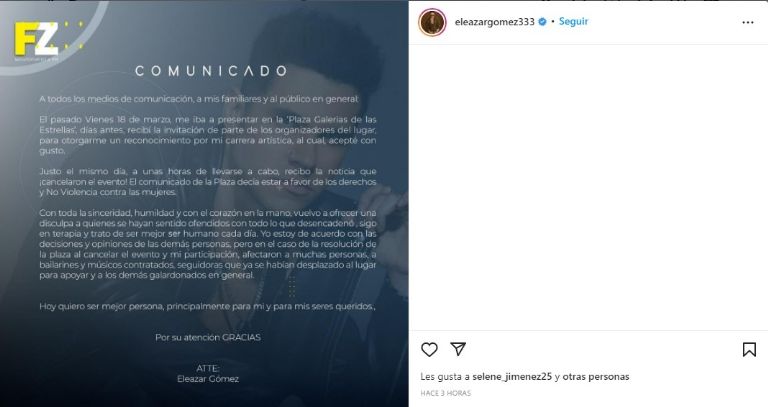Like the post with the heart icon

coord(429,349)
